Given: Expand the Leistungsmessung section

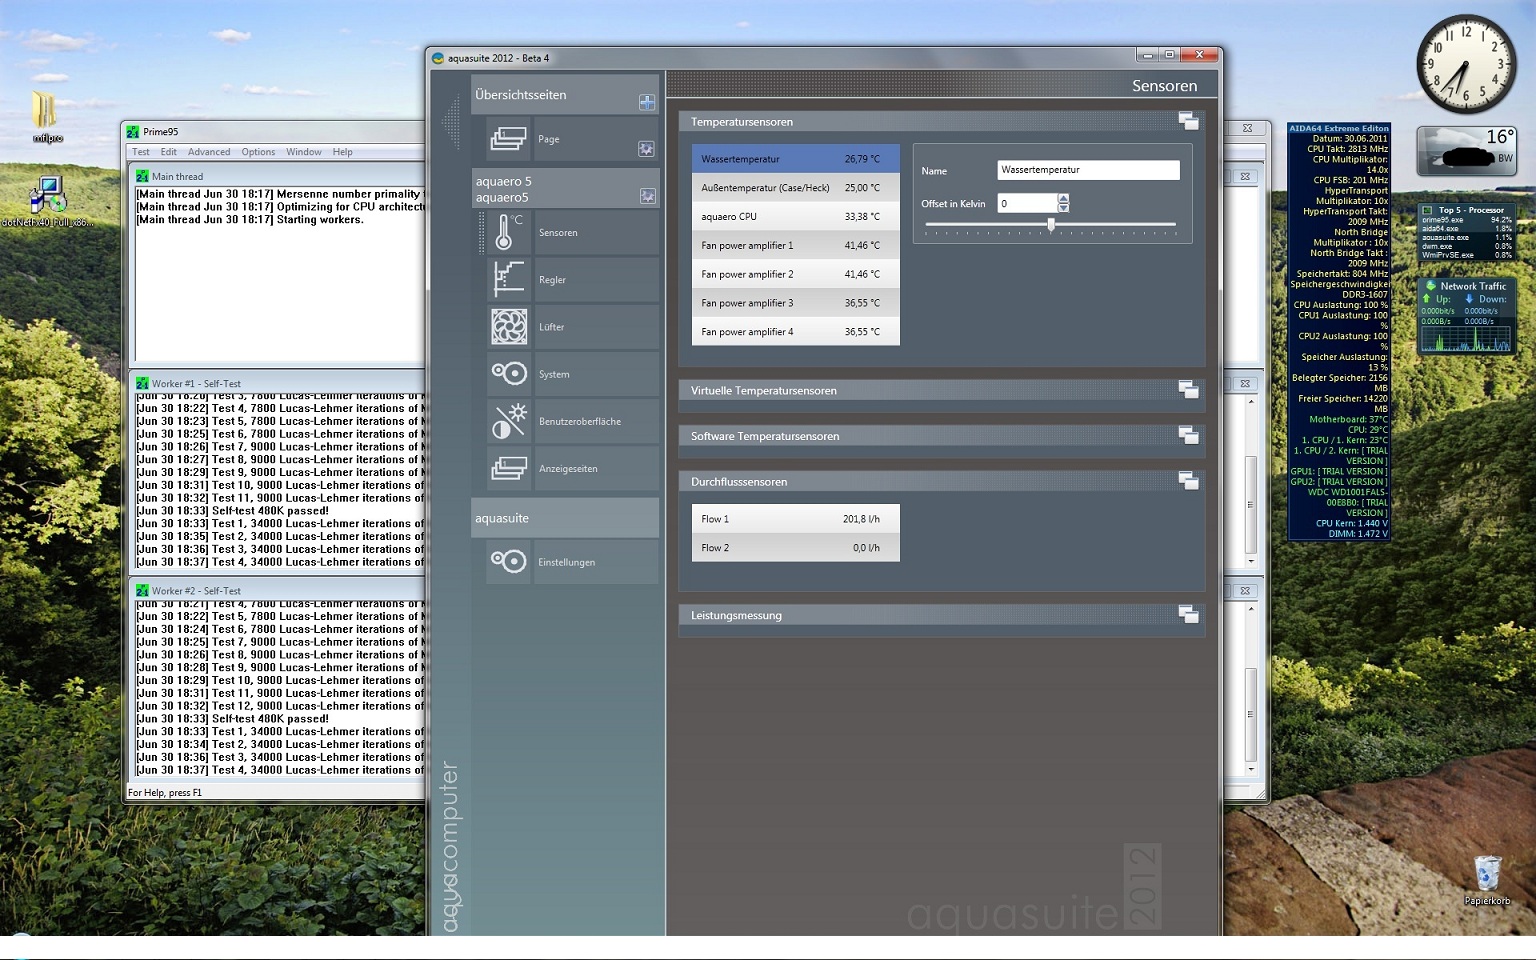Looking at the screenshot, I should pos(1188,614).
